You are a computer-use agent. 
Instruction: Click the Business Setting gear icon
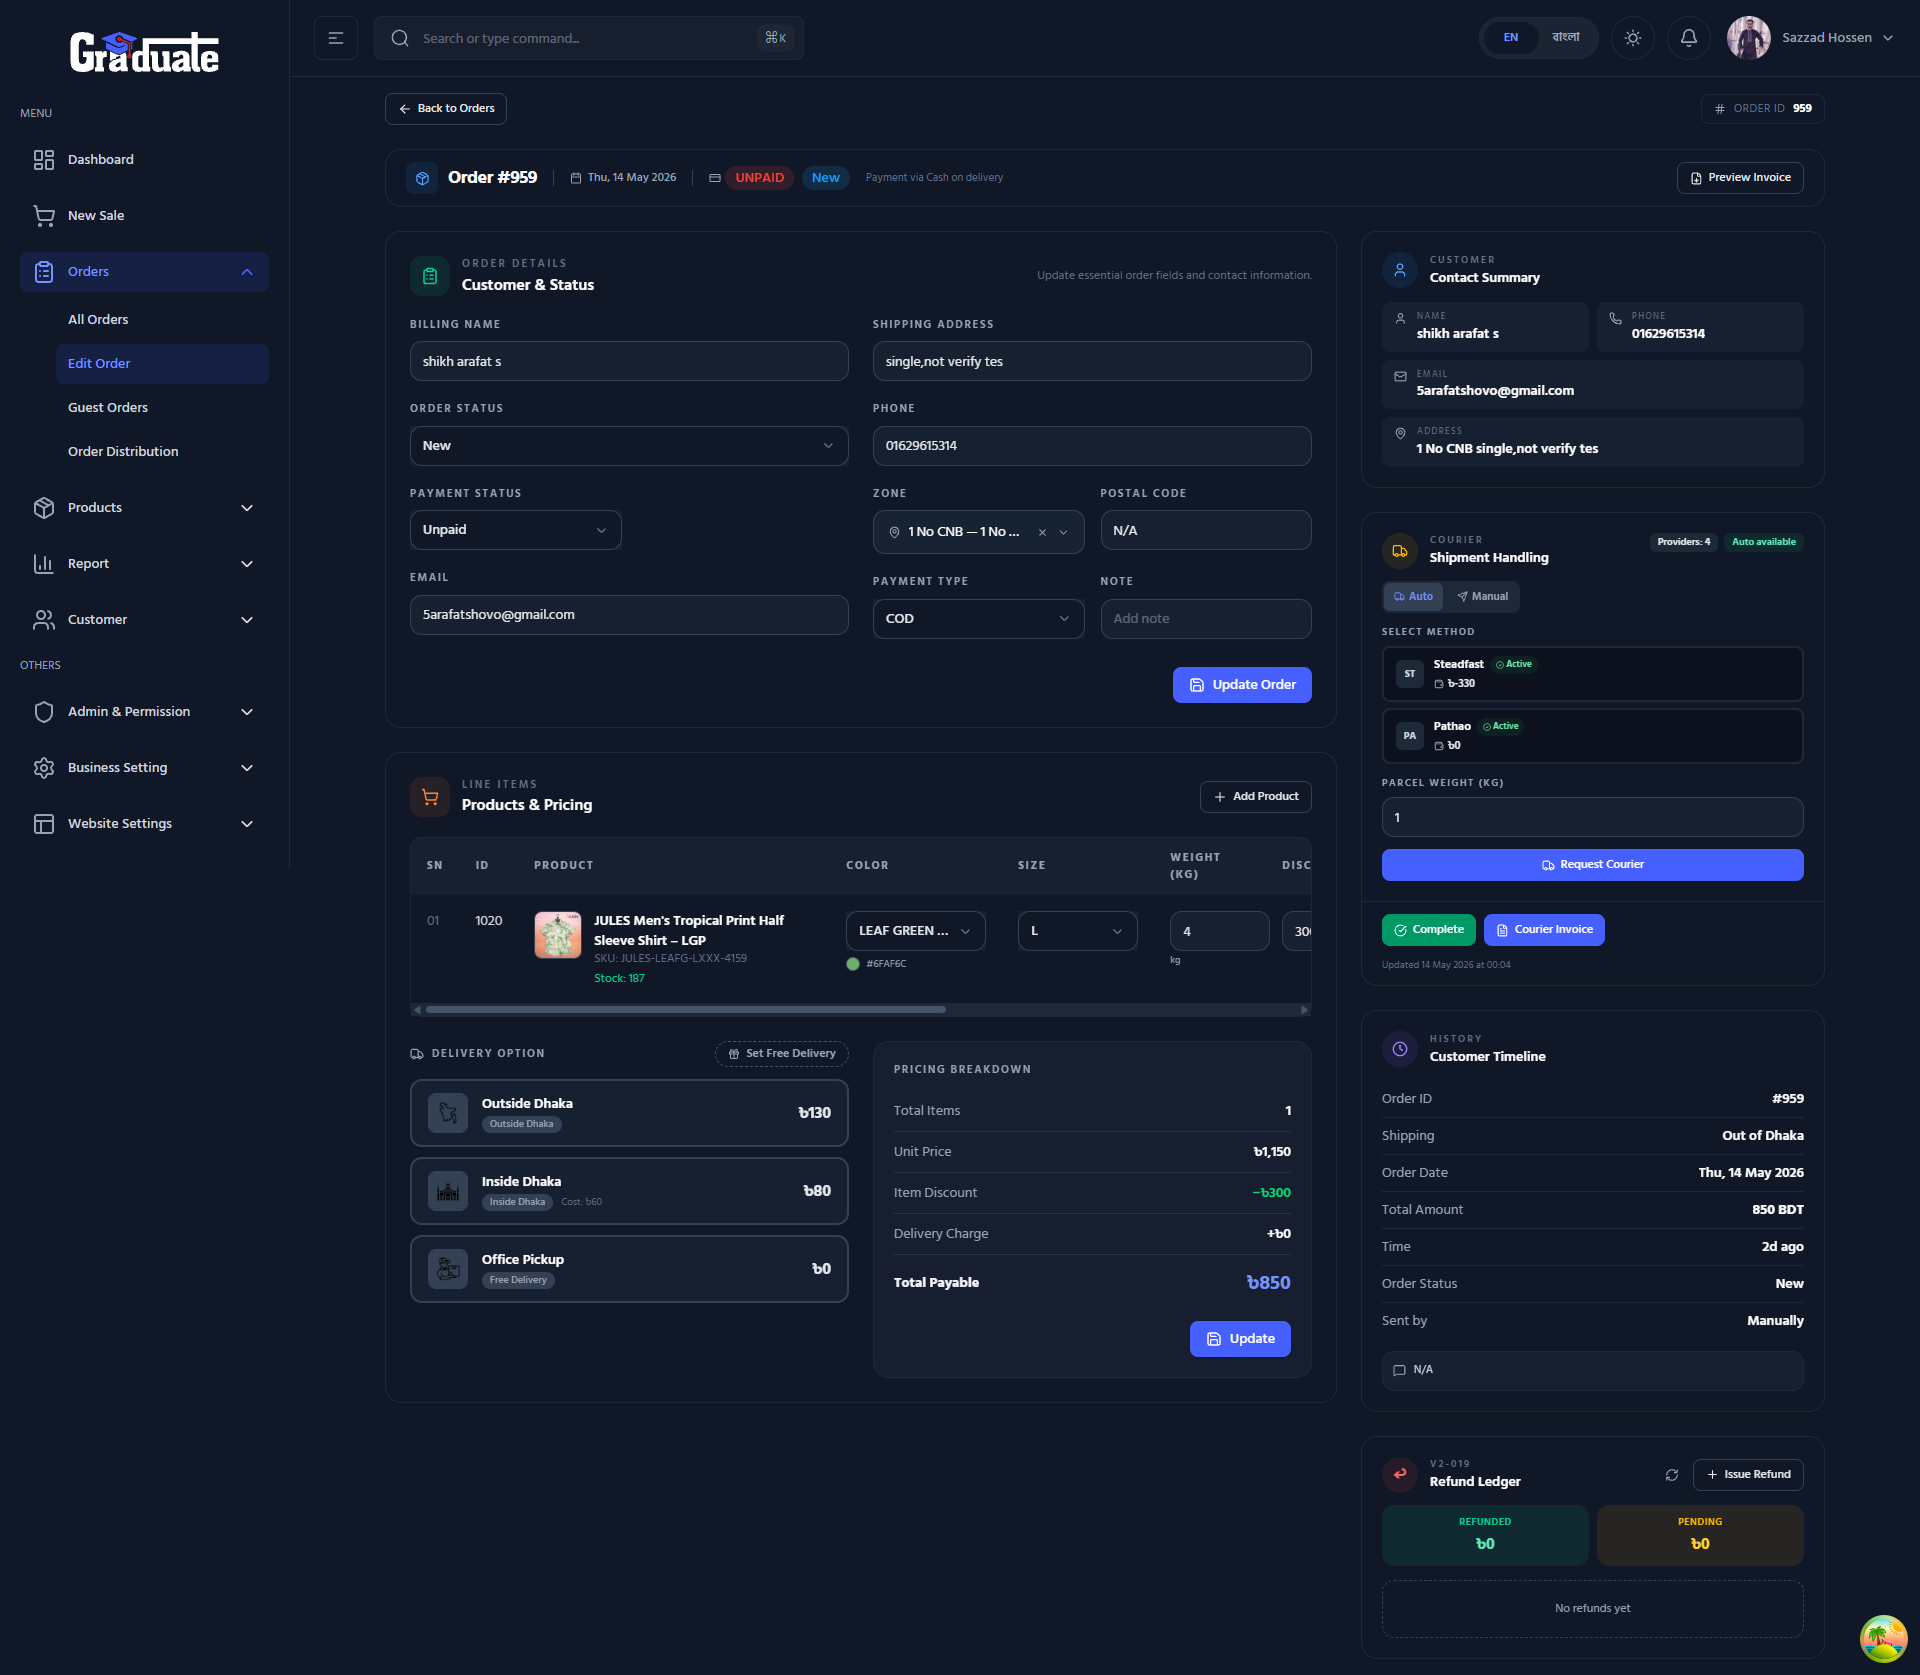click(x=43, y=768)
